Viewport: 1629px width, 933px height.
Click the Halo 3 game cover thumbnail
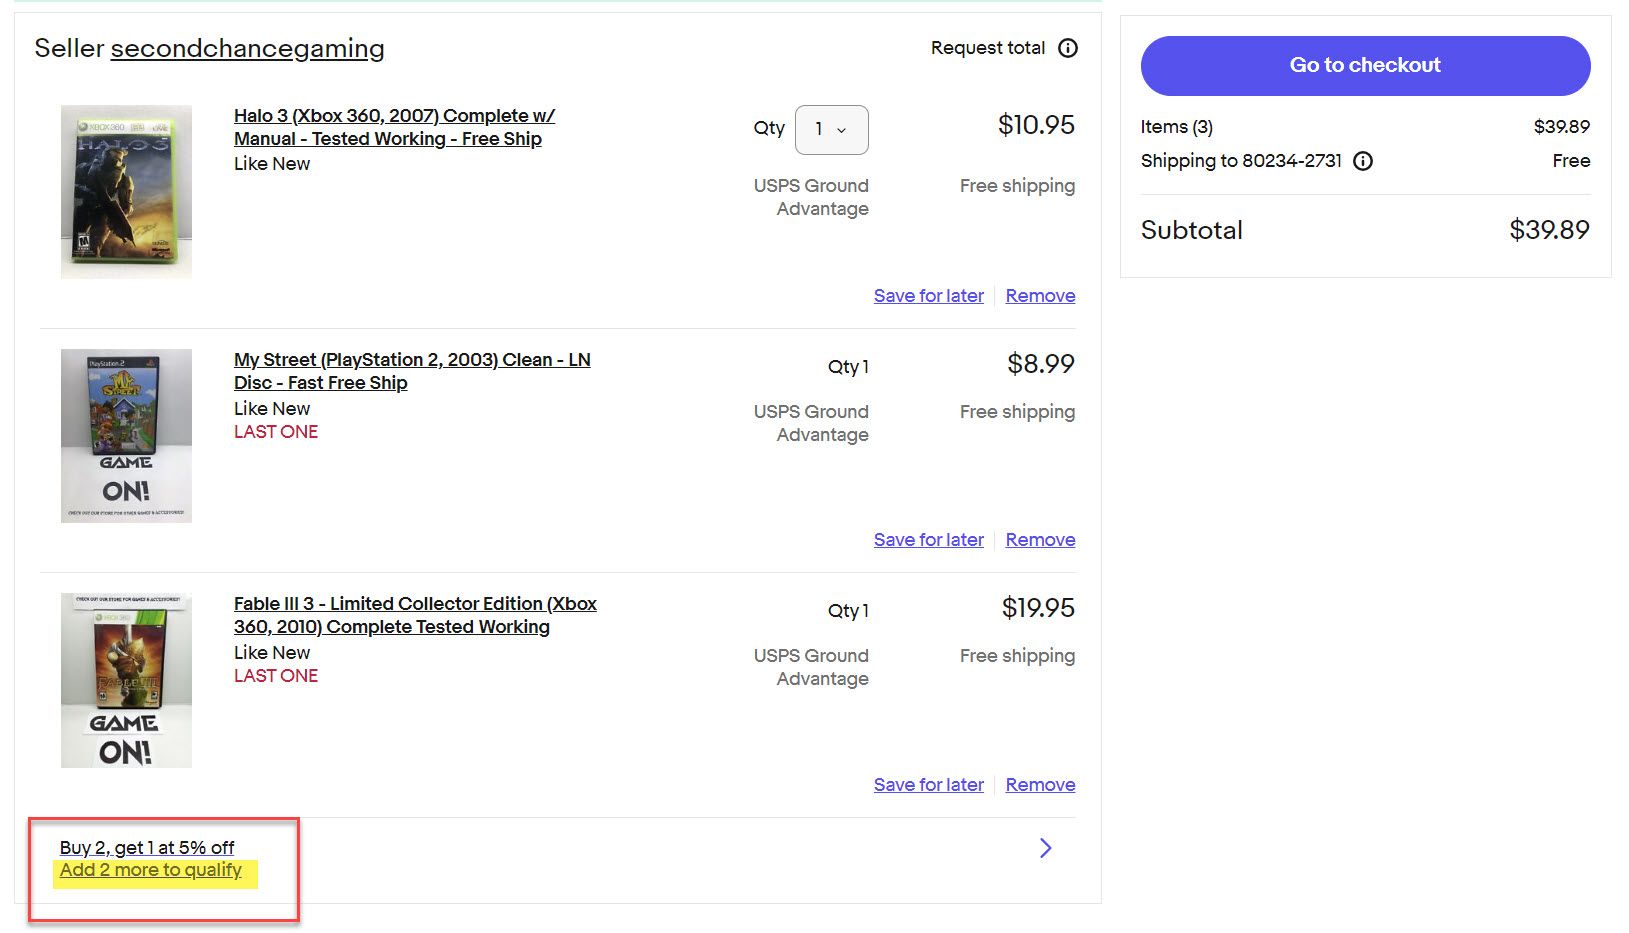[126, 191]
